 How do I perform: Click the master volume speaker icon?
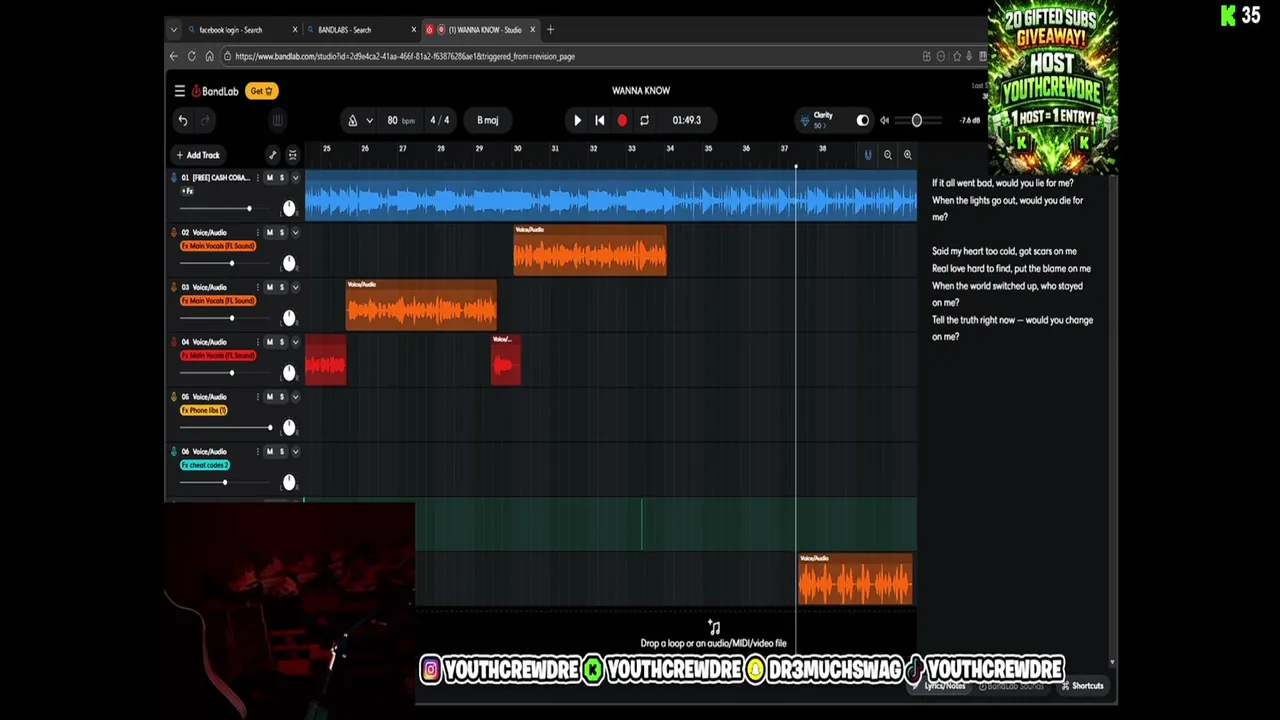tap(884, 120)
